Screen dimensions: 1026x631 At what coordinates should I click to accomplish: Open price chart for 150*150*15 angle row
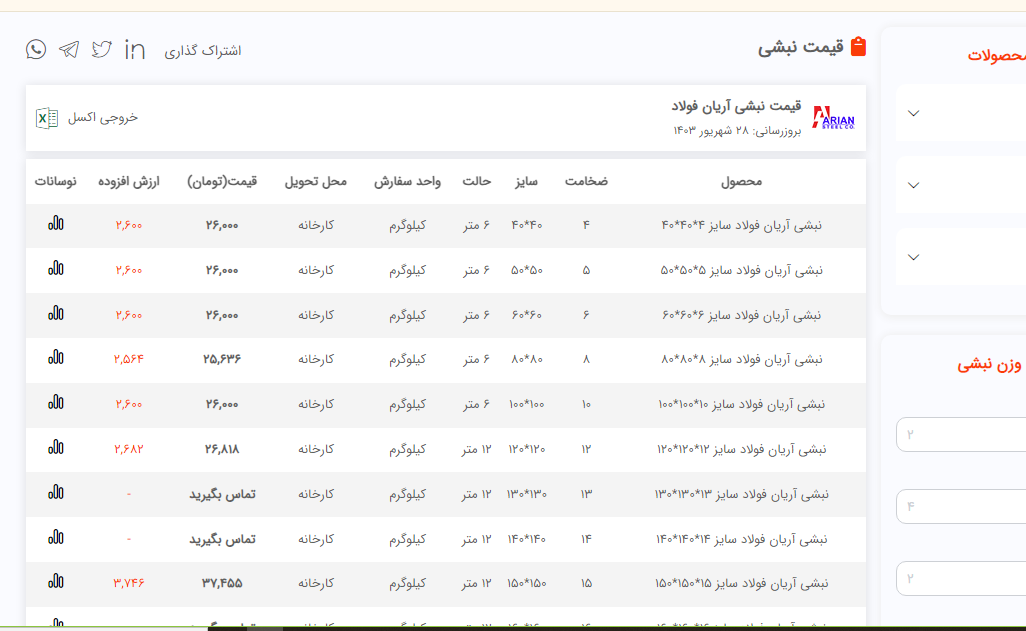click(56, 581)
